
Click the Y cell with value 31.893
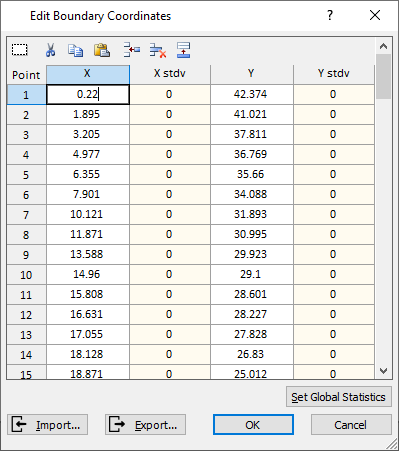click(x=252, y=214)
